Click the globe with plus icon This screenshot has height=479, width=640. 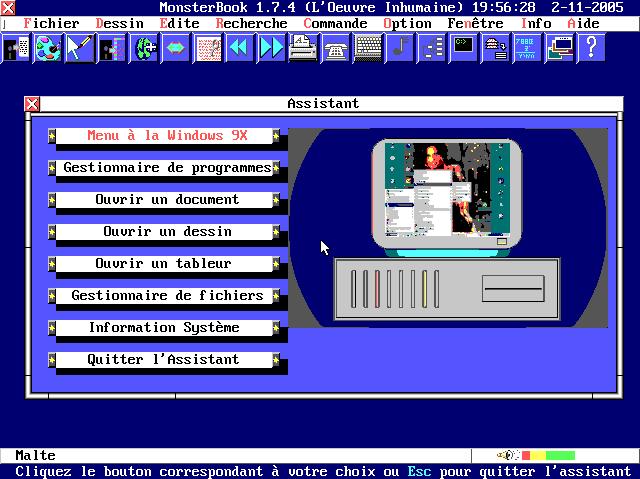click(144, 48)
